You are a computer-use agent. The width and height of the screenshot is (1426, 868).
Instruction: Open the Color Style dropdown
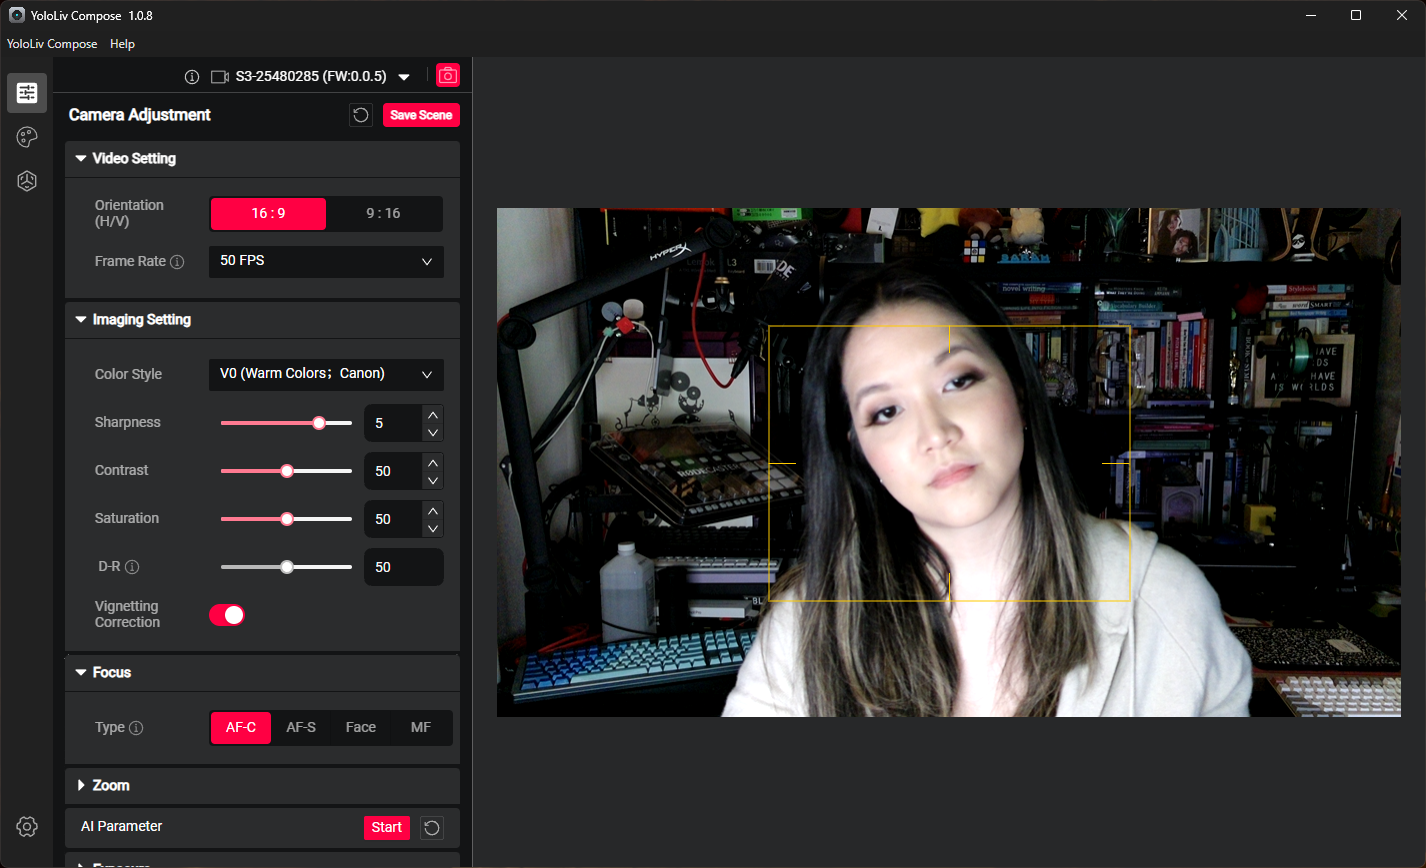click(x=326, y=374)
